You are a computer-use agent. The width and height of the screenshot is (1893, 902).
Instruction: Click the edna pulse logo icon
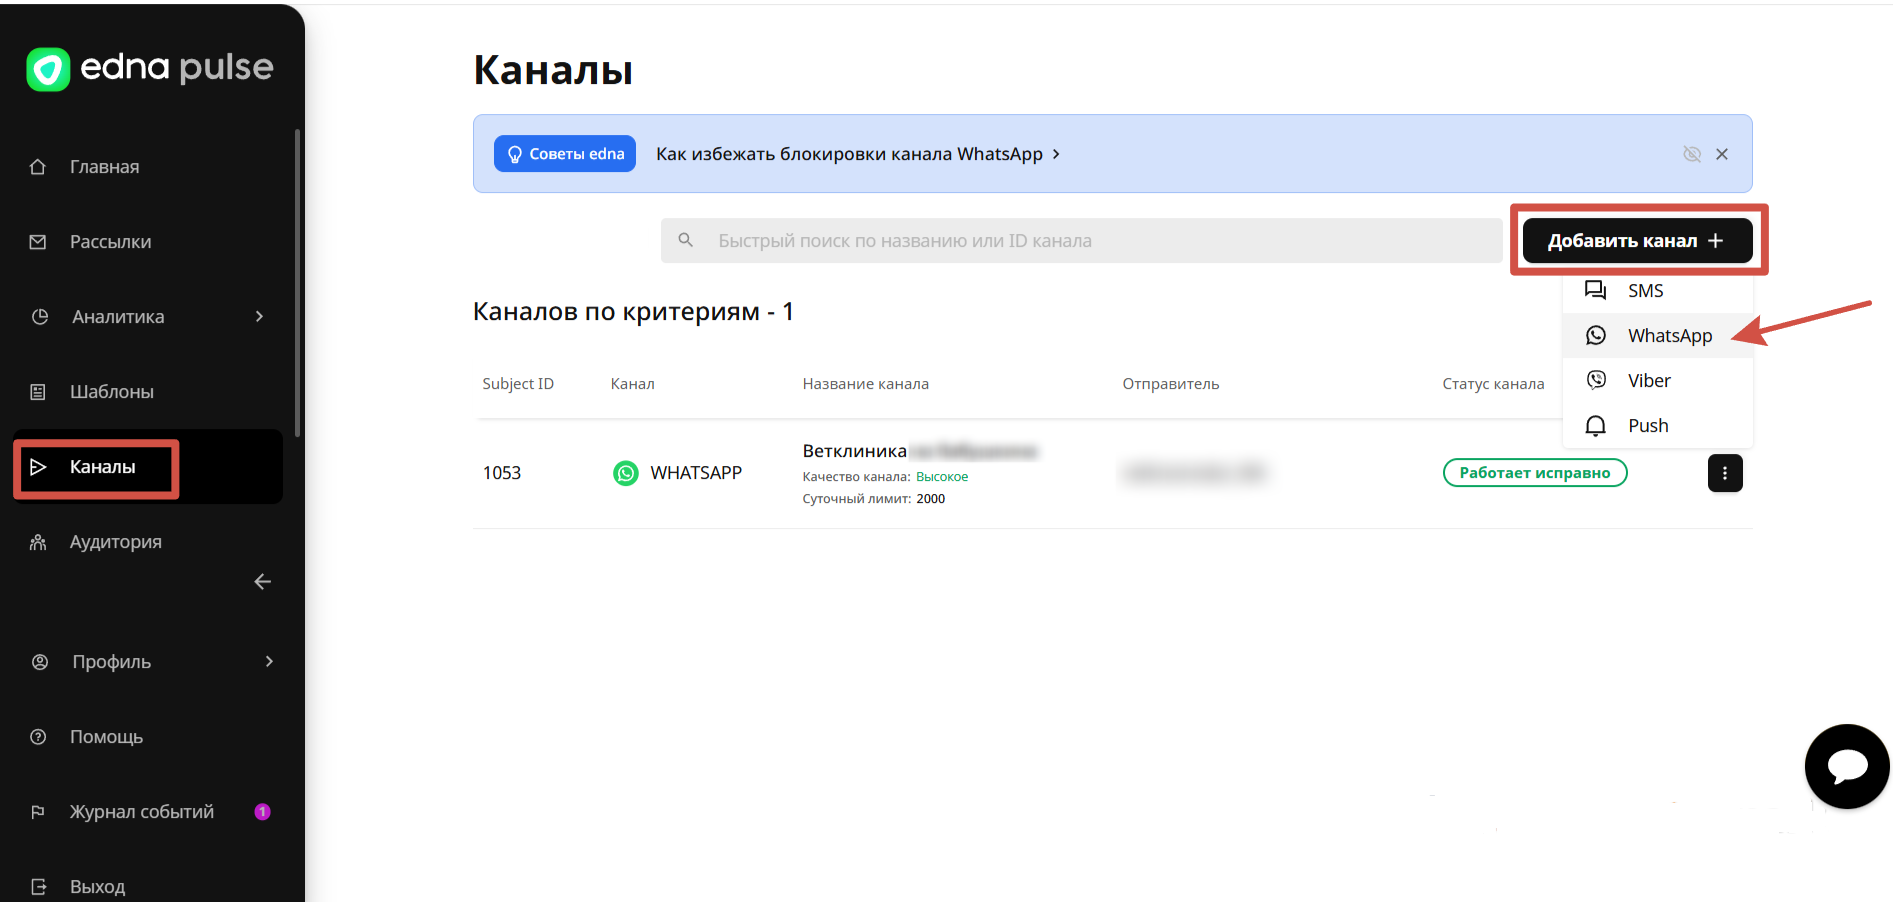pyautogui.click(x=48, y=69)
